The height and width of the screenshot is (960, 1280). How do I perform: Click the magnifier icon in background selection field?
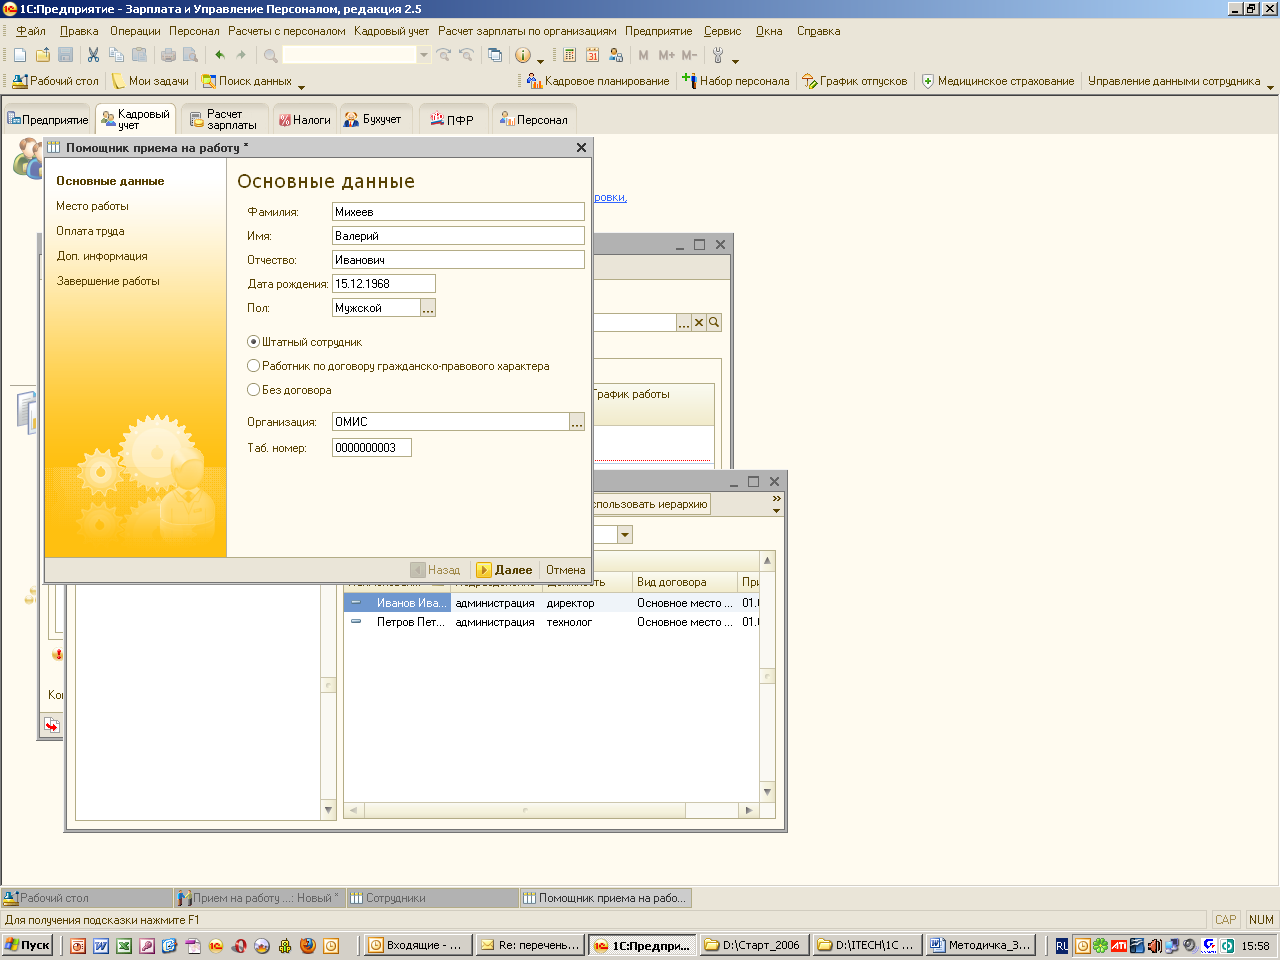(714, 322)
